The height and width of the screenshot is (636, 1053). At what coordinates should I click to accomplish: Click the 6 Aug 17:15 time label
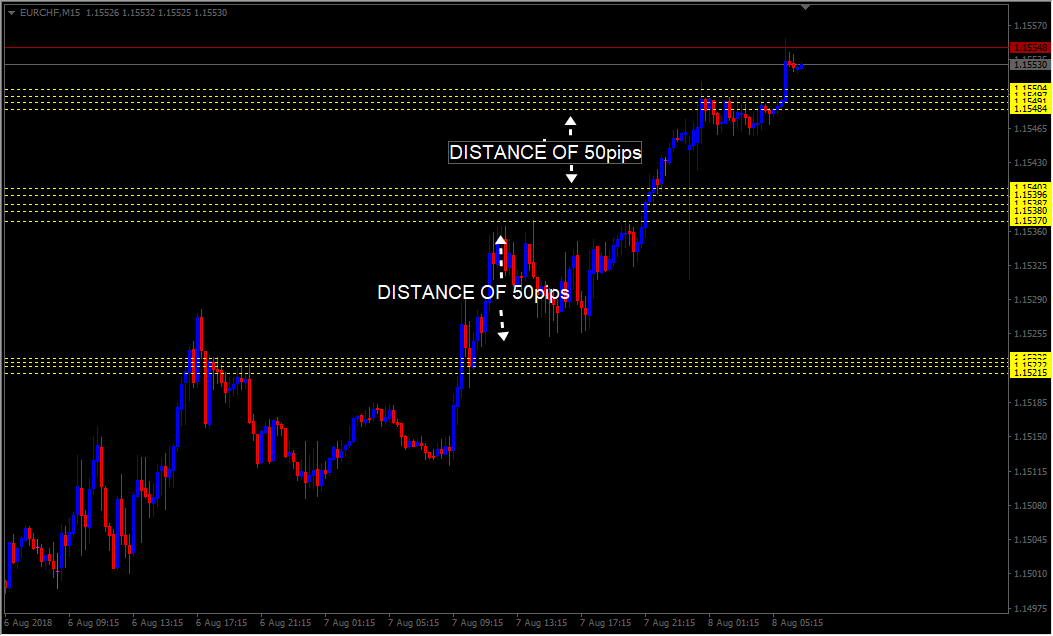(222, 623)
